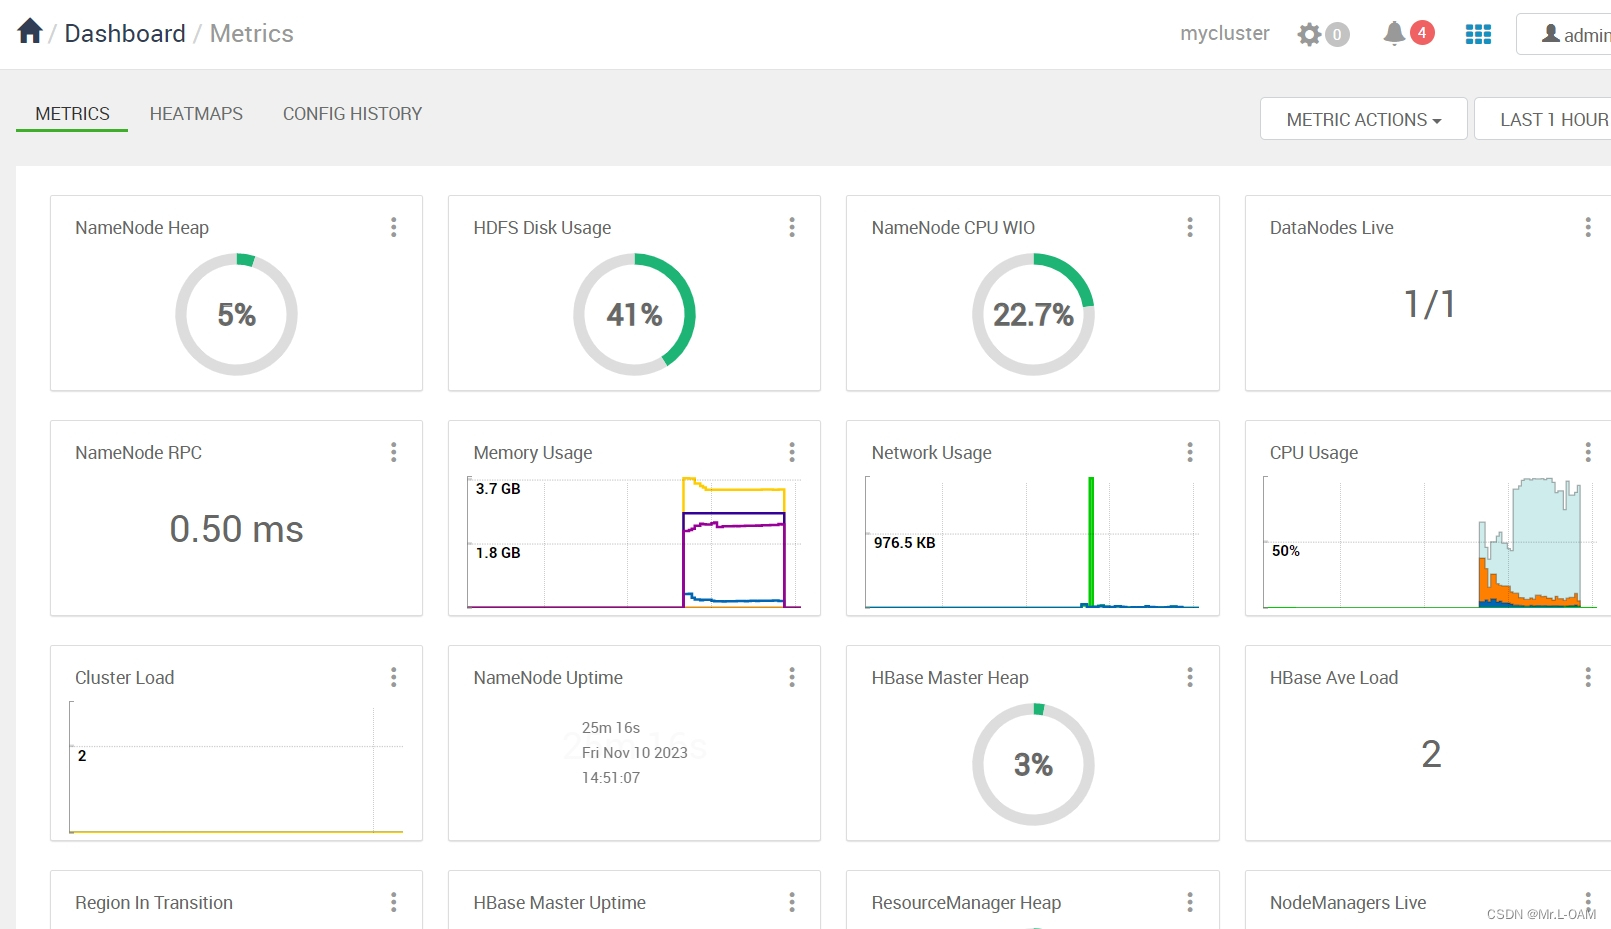
Task: Click the Region In Transition widget title
Action: 154,903
